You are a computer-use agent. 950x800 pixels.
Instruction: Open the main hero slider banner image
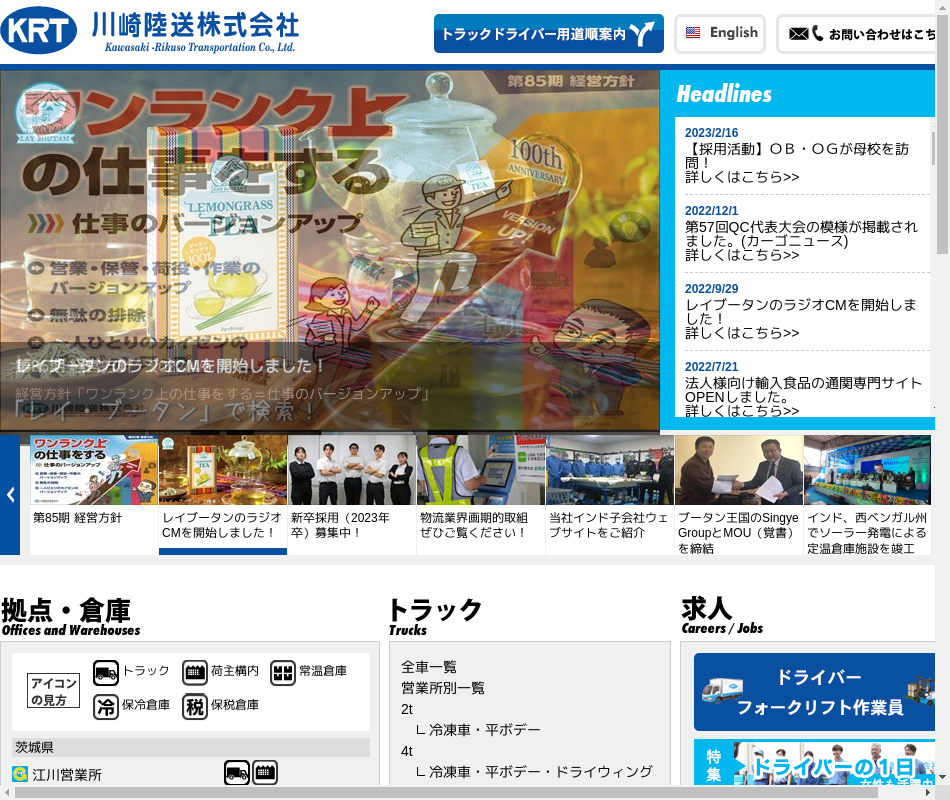point(330,250)
